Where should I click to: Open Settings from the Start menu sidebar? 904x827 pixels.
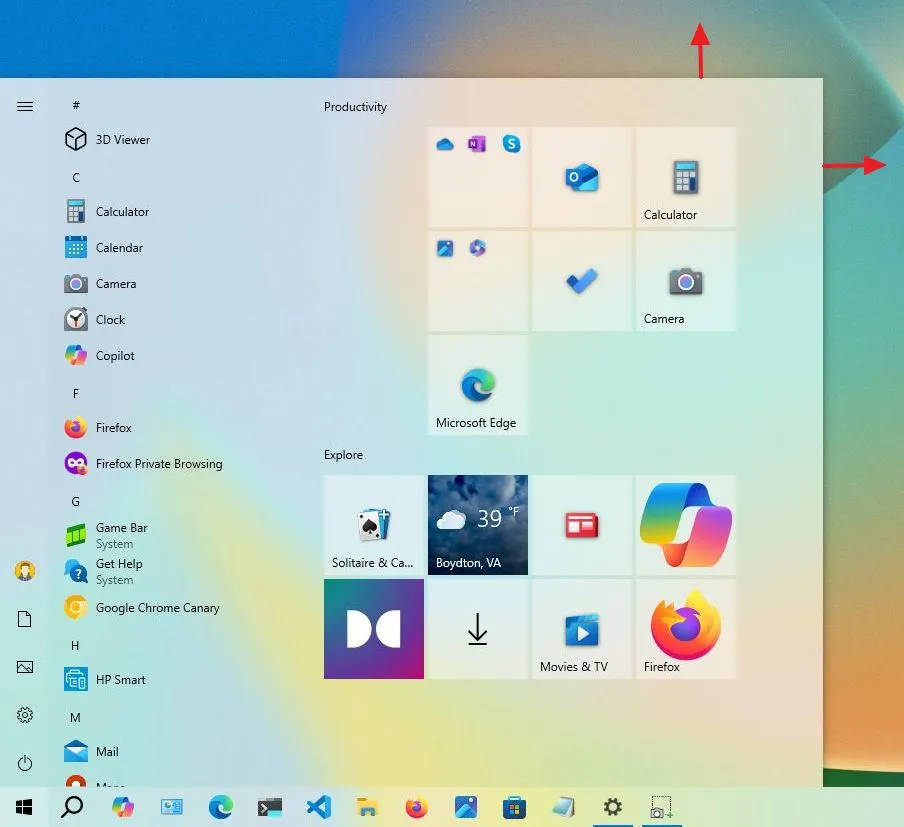24,715
